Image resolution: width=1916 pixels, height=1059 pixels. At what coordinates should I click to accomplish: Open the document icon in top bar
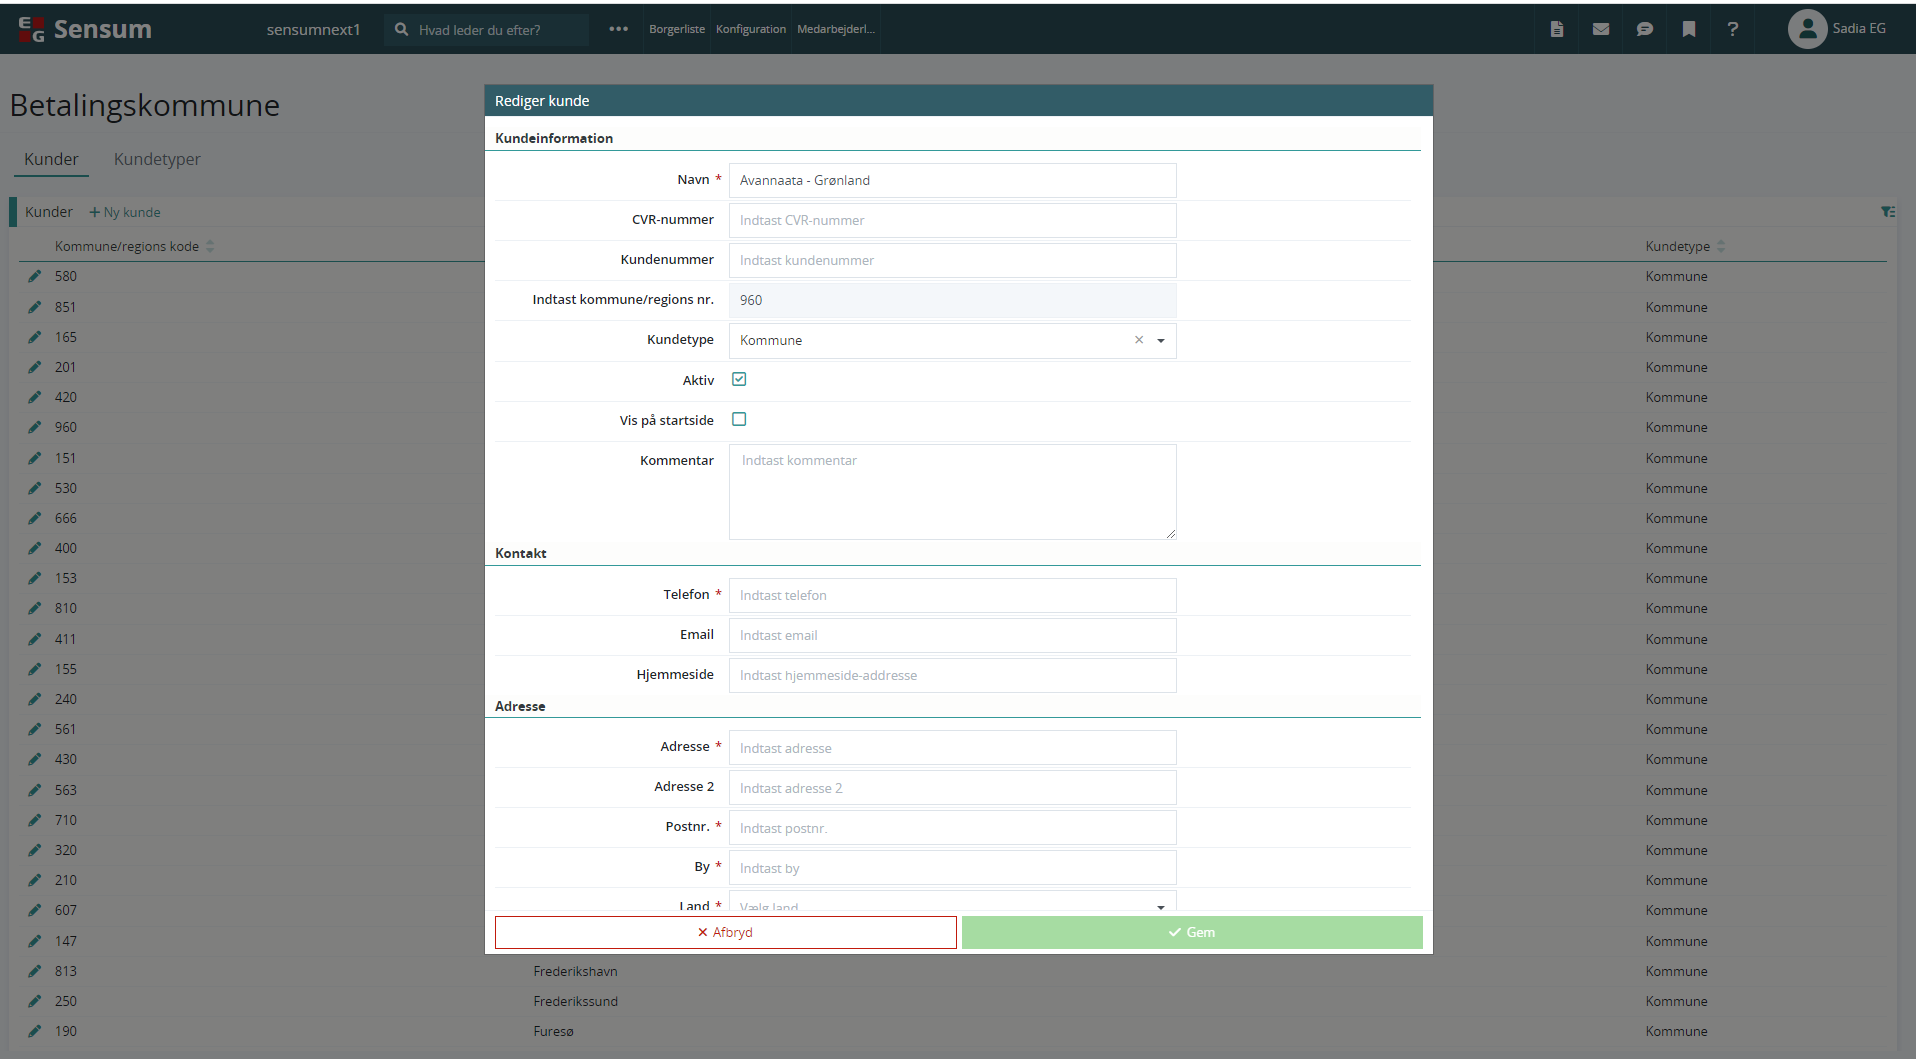1556,29
